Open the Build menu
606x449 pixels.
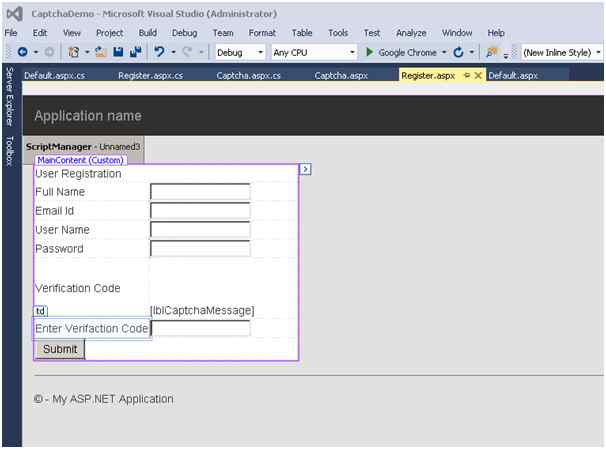[x=148, y=33]
